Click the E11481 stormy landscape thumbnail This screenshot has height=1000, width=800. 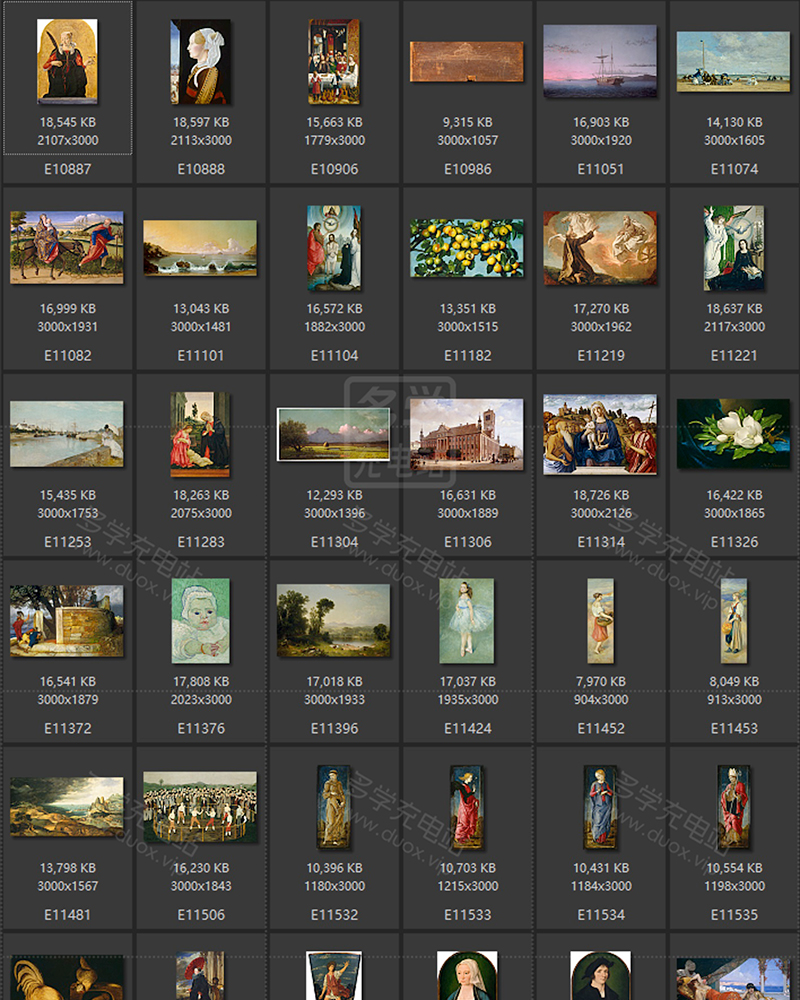67,807
